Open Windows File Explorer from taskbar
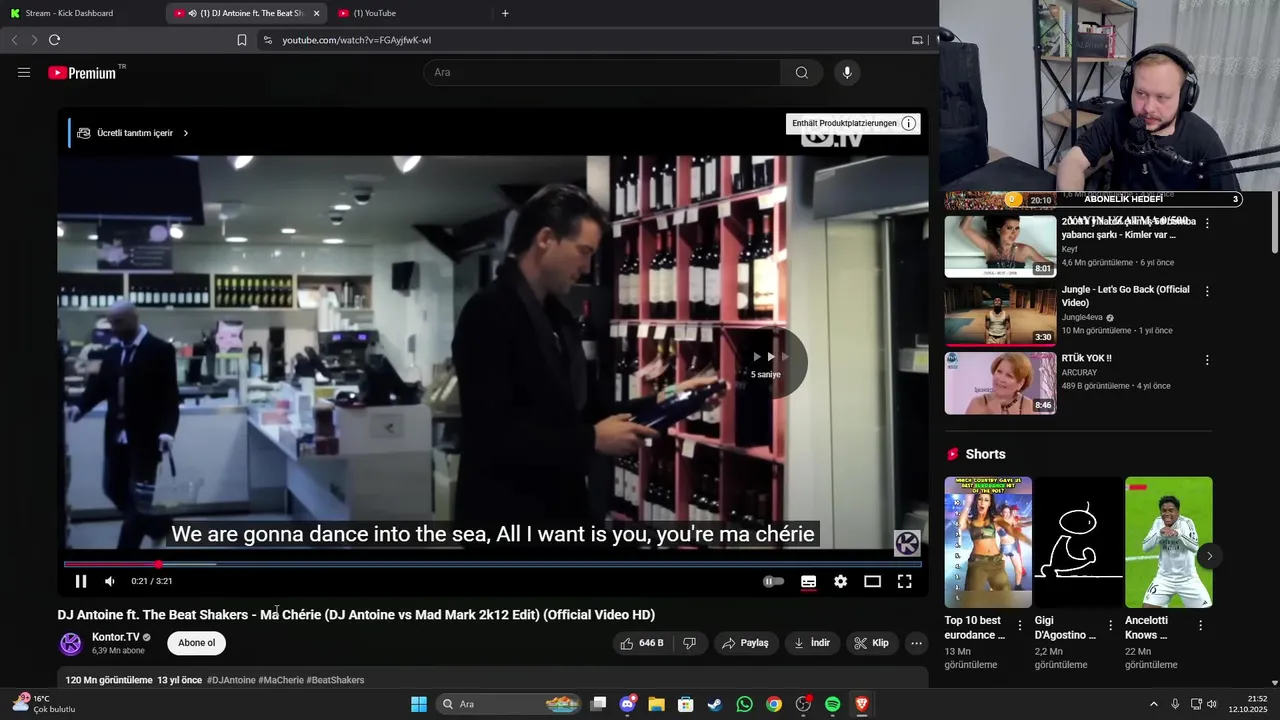This screenshot has width=1280, height=720. pyautogui.click(x=656, y=704)
